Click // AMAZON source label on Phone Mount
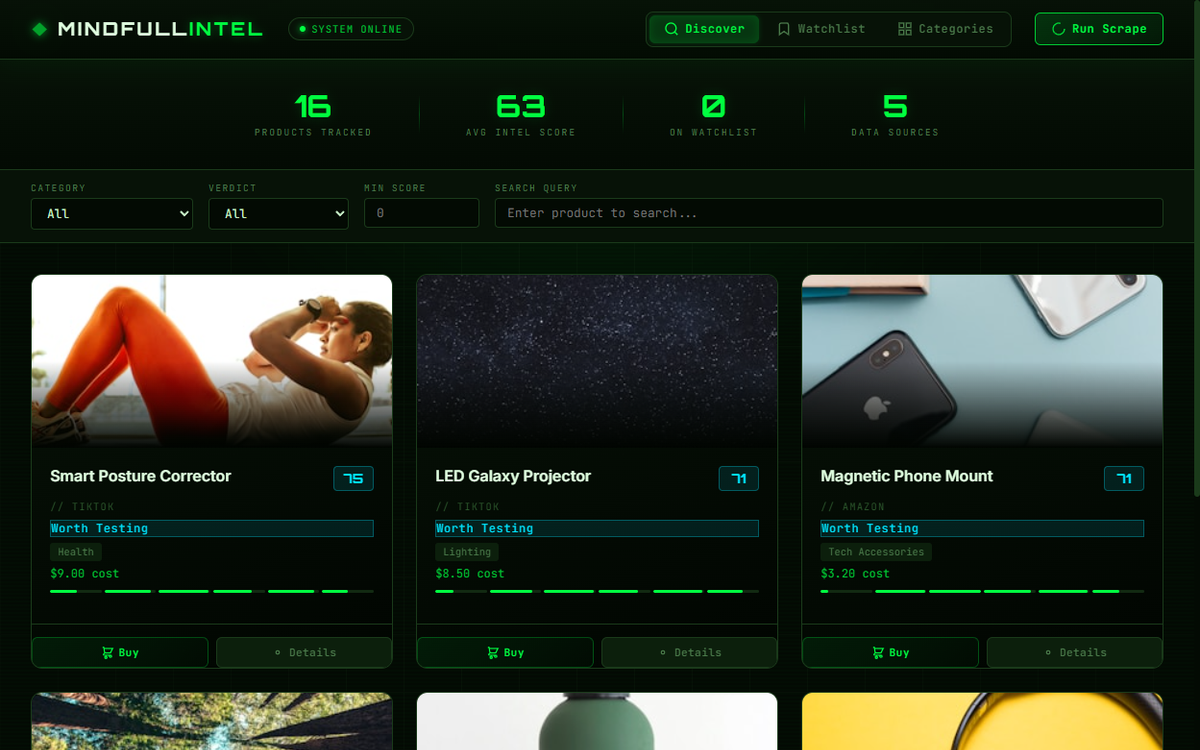1200x750 pixels. tap(852, 507)
